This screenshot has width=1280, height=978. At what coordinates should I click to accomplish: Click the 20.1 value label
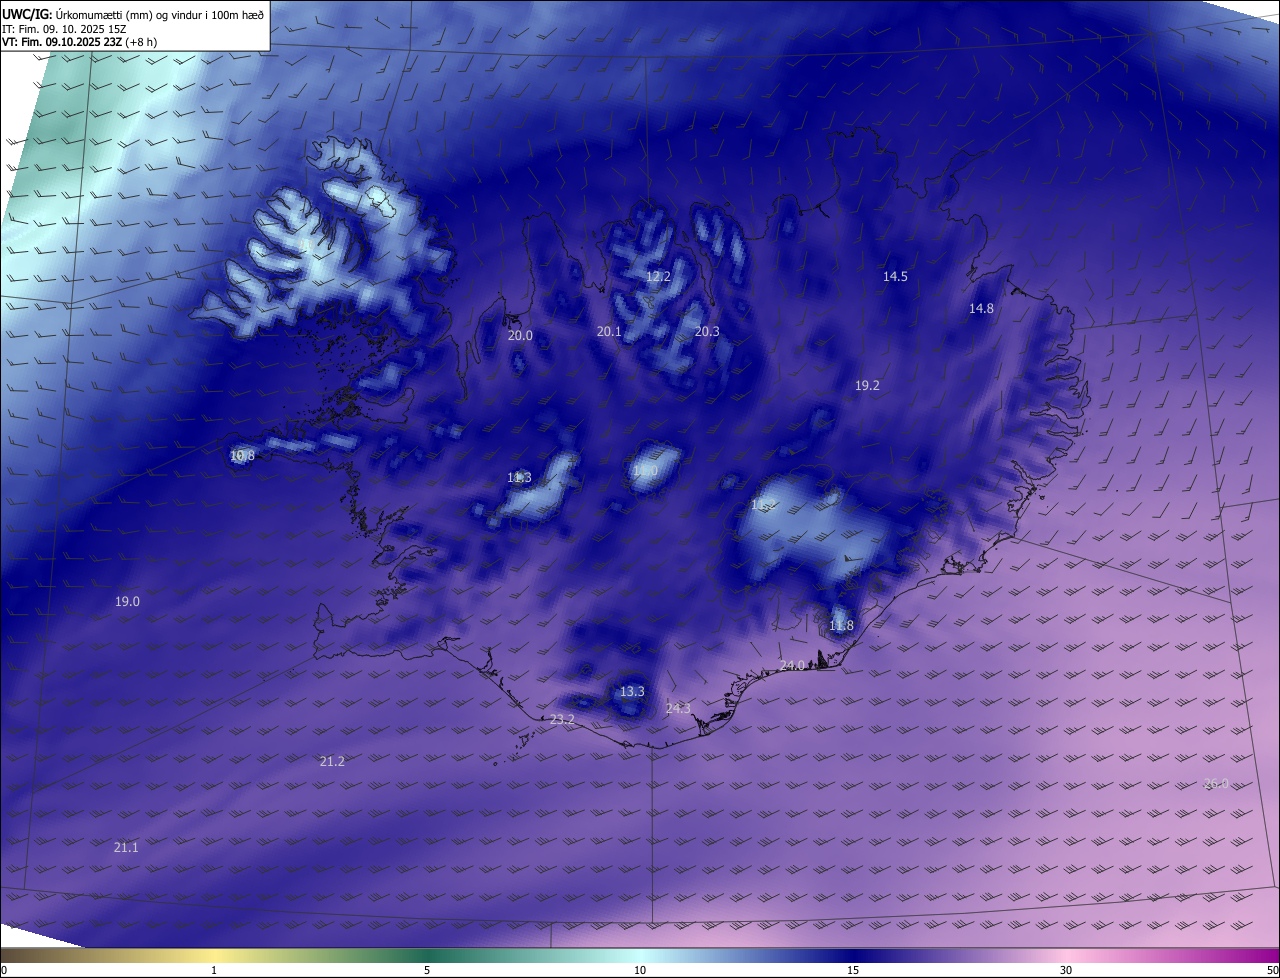coord(609,331)
